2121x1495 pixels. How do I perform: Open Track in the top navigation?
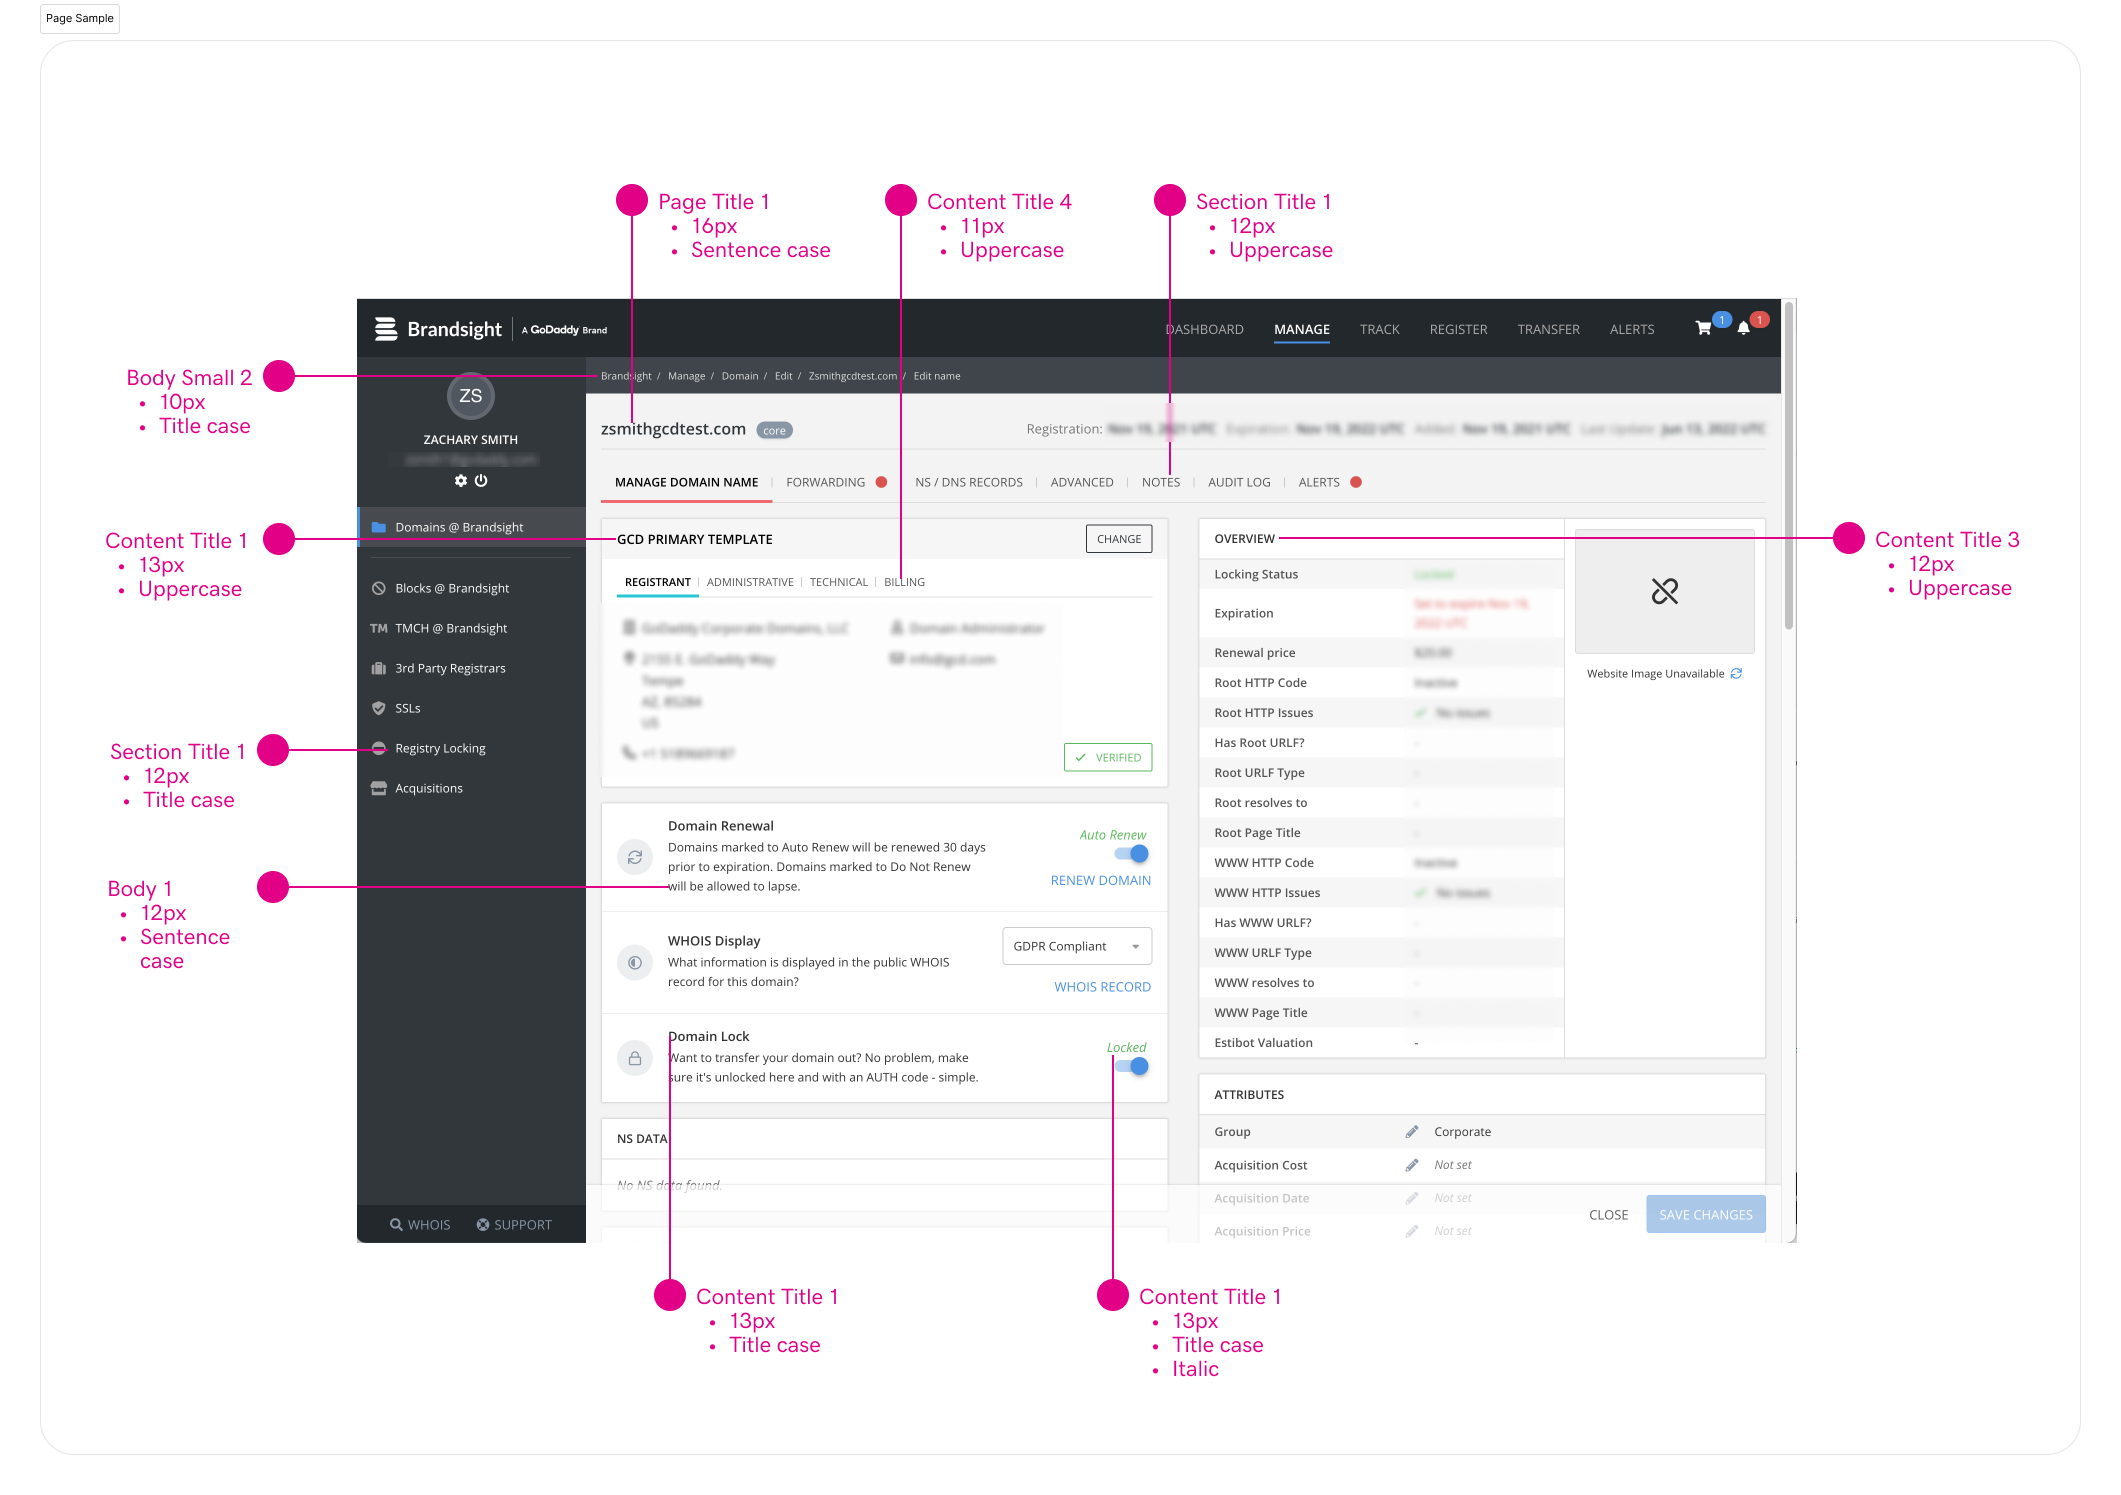(x=1379, y=329)
